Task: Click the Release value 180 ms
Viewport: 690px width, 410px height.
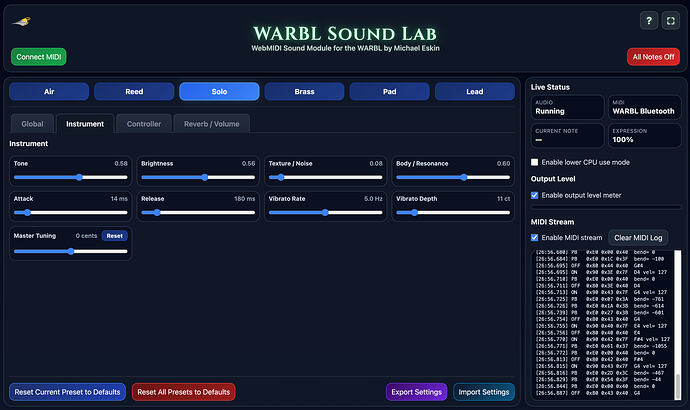Action: click(x=245, y=199)
